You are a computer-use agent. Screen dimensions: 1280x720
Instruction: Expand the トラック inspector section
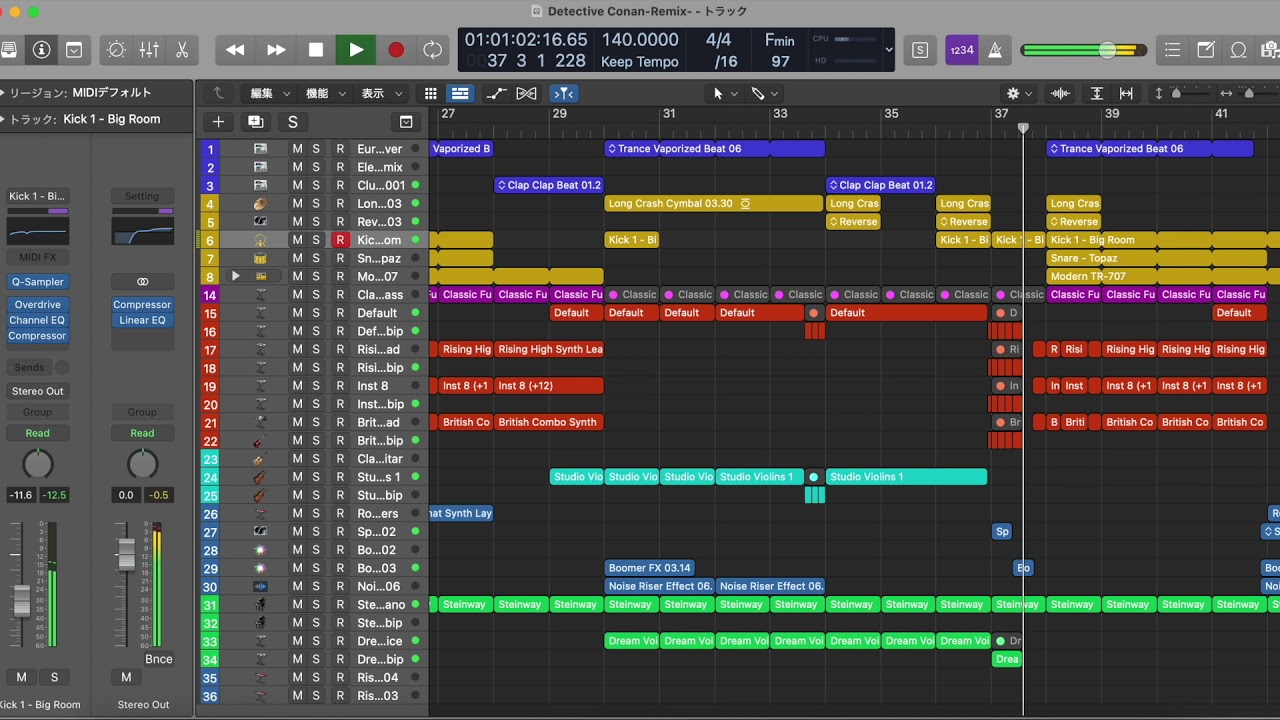[4, 119]
